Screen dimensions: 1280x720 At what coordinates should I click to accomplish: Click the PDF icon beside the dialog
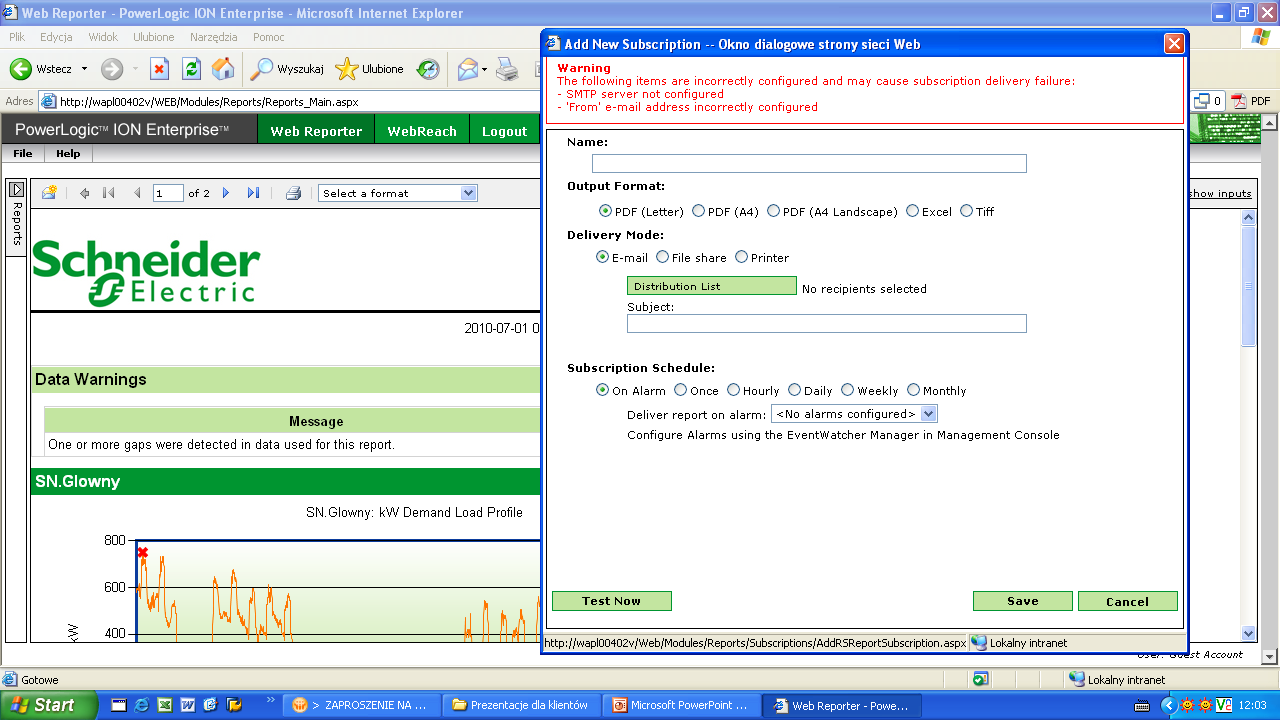point(1238,101)
